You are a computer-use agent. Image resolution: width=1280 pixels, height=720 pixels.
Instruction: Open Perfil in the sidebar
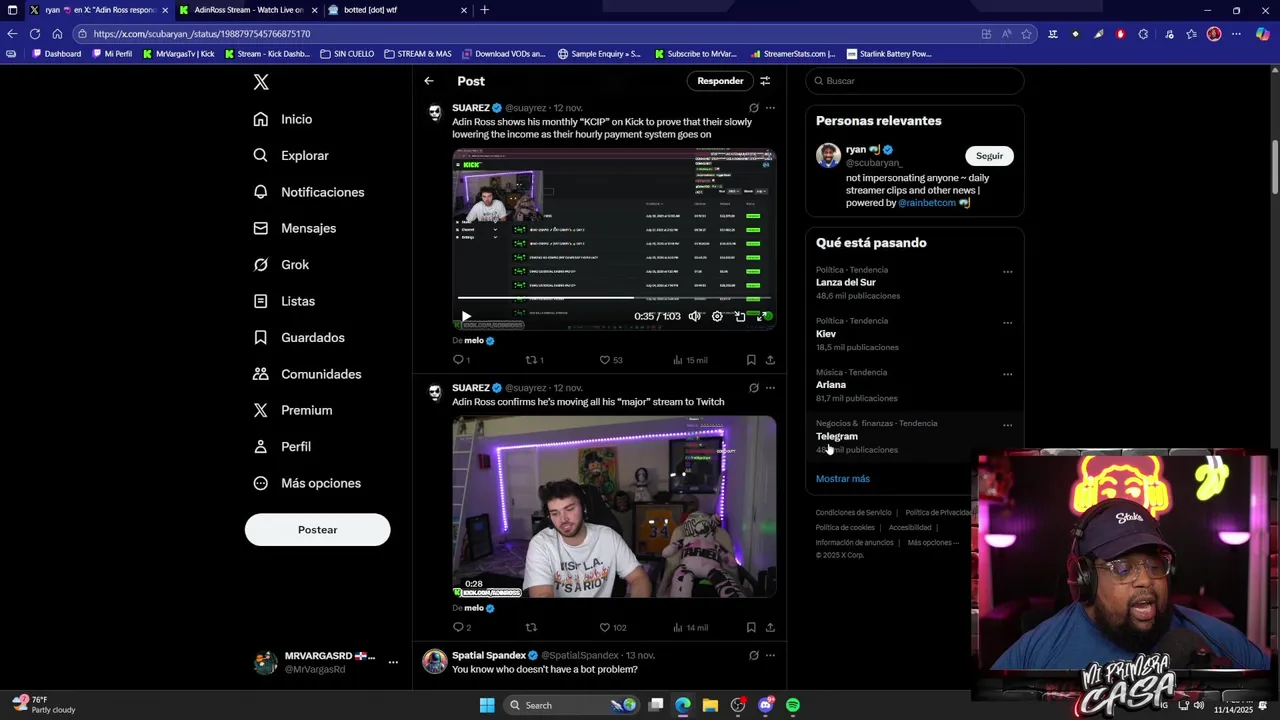click(282, 447)
